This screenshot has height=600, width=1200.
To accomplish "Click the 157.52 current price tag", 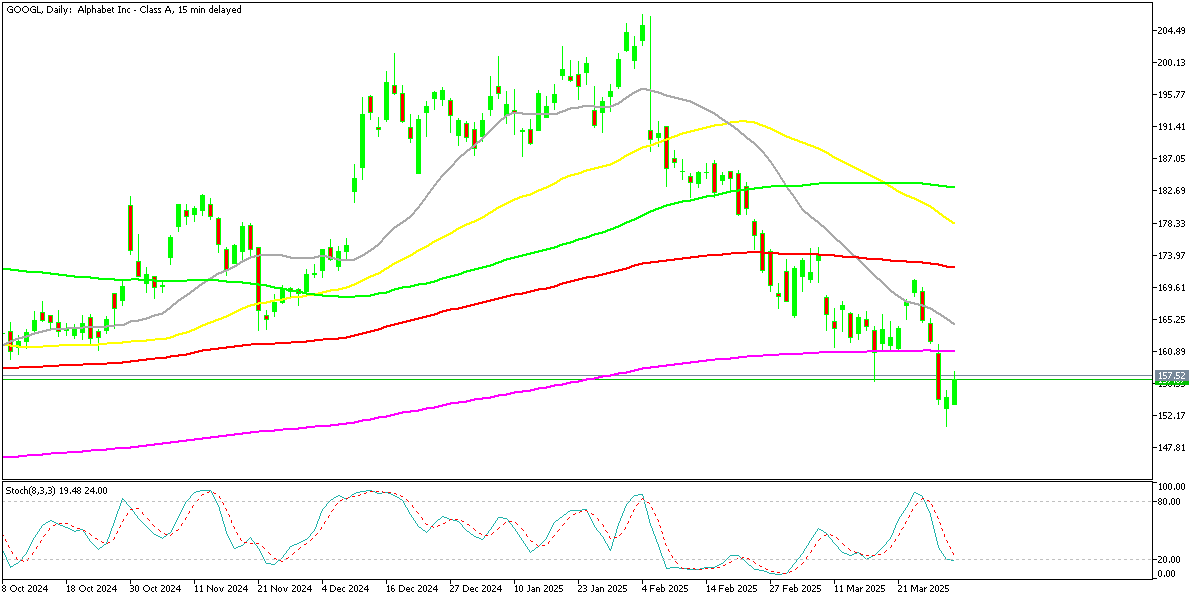I will [1172, 375].
